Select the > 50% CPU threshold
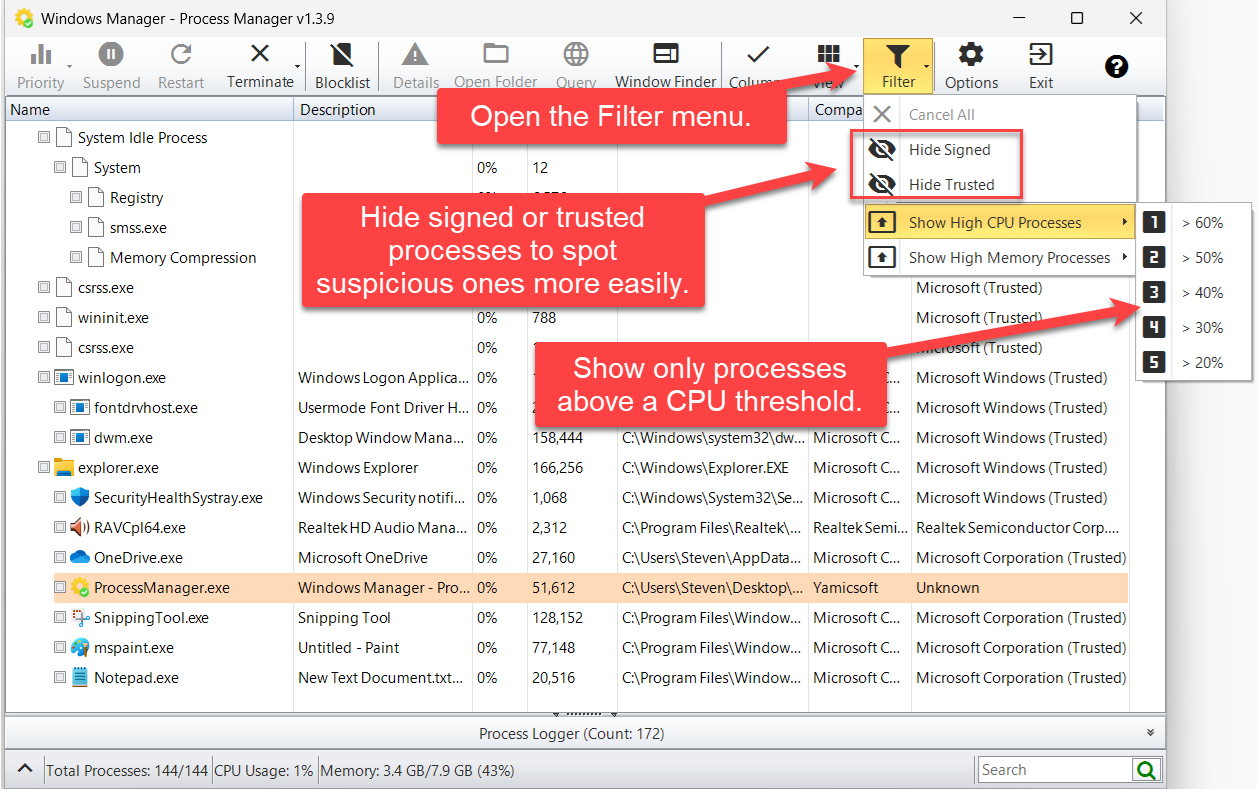Viewport: 1257px width, 789px height. tap(1193, 258)
